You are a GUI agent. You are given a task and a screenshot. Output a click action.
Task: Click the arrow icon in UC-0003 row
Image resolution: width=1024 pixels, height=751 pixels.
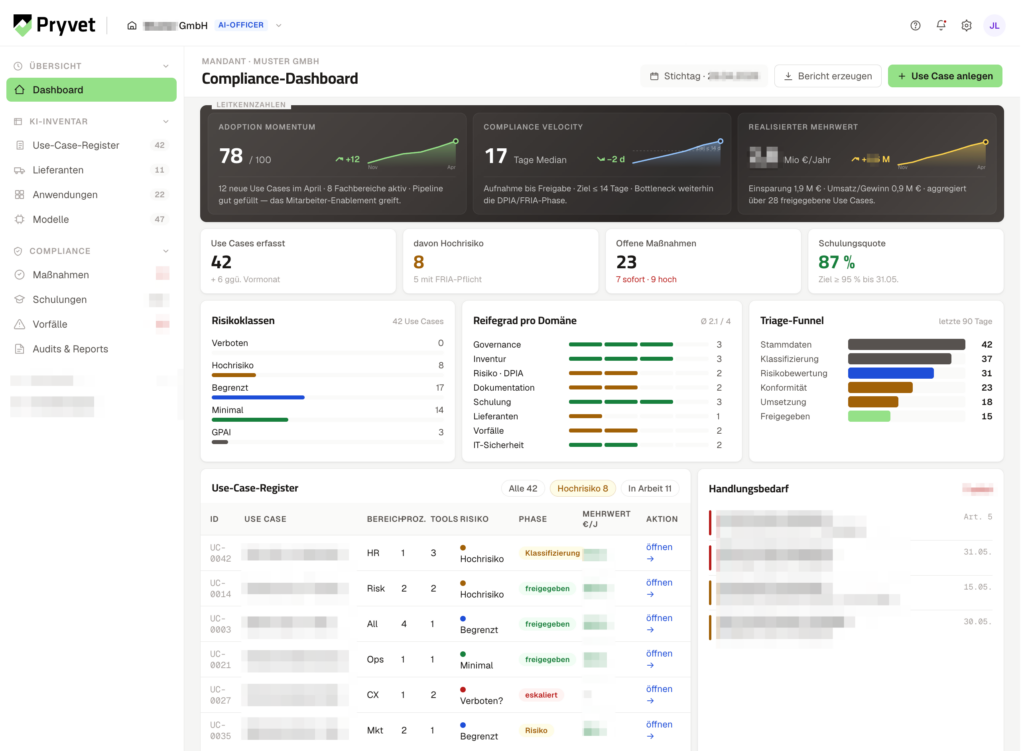pos(650,630)
